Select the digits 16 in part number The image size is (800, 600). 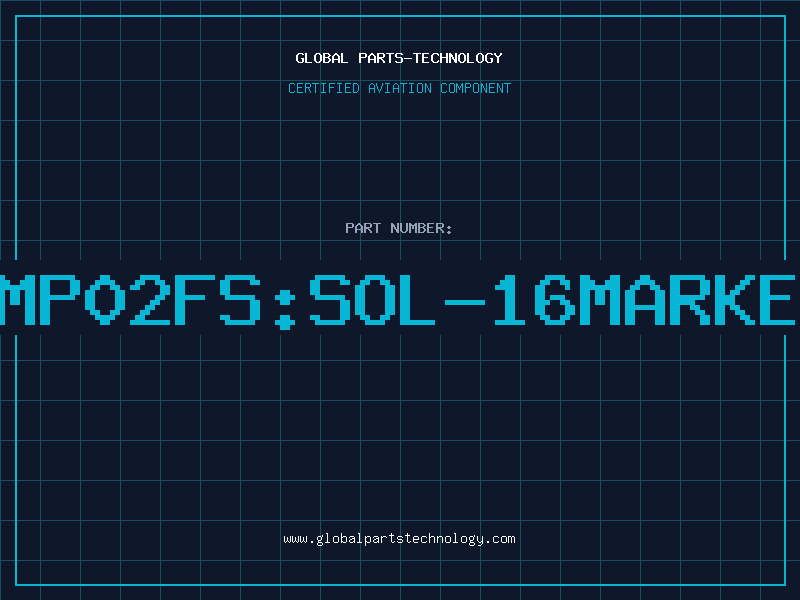(x=534, y=299)
